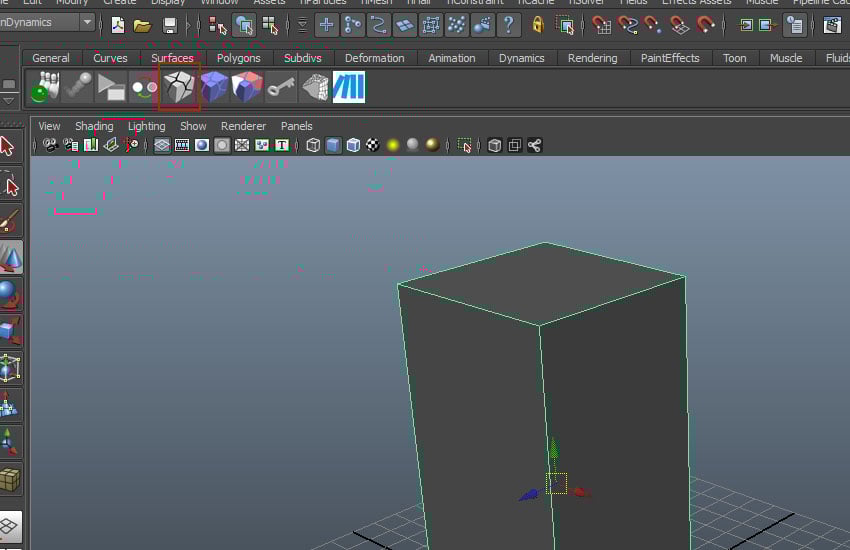Click the top face of the cube

pyautogui.click(x=542, y=281)
